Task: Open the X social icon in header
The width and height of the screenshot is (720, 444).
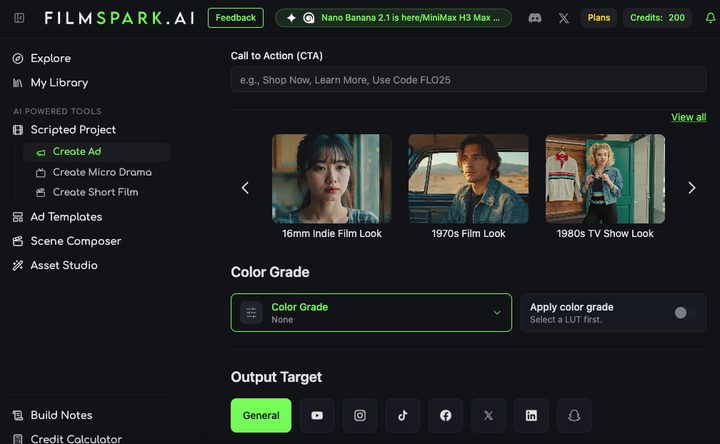Action: tap(563, 18)
